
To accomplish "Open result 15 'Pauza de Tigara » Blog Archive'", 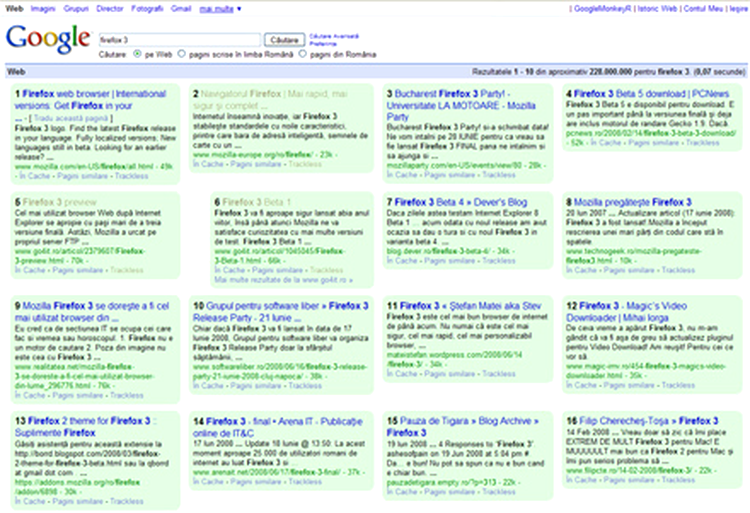I will tap(463, 427).
